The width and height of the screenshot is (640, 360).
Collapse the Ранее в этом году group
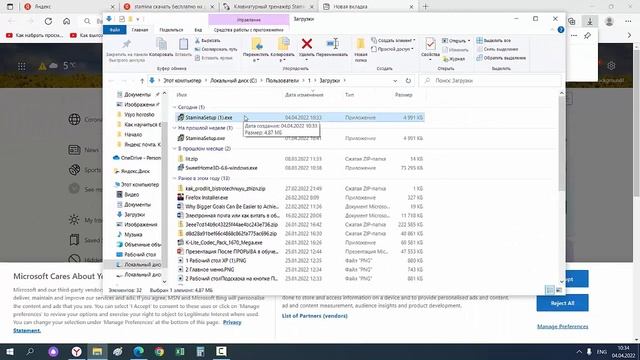[175, 178]
